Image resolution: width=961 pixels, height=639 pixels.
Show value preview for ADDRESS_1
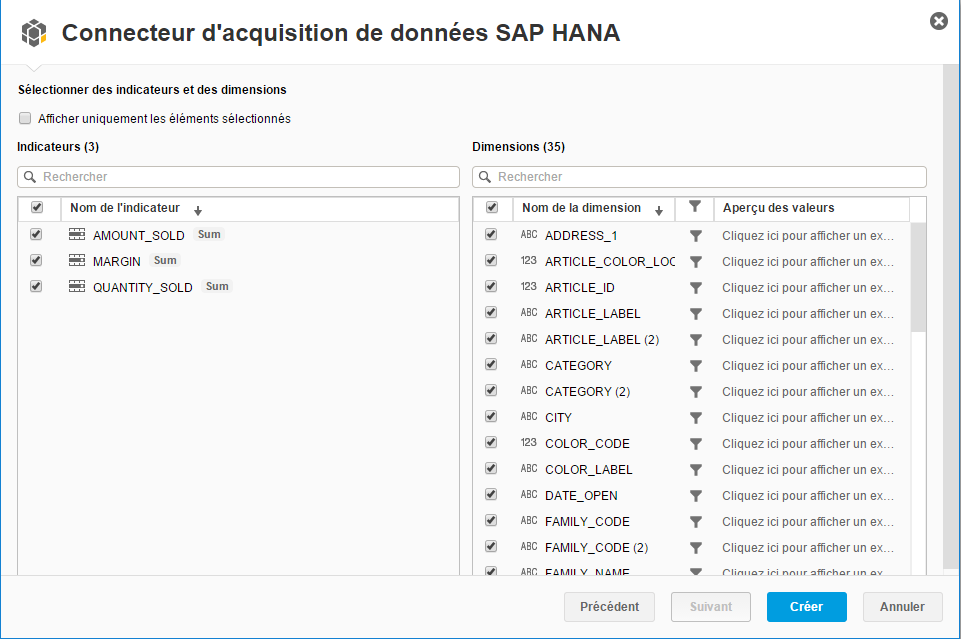[808, 236]
